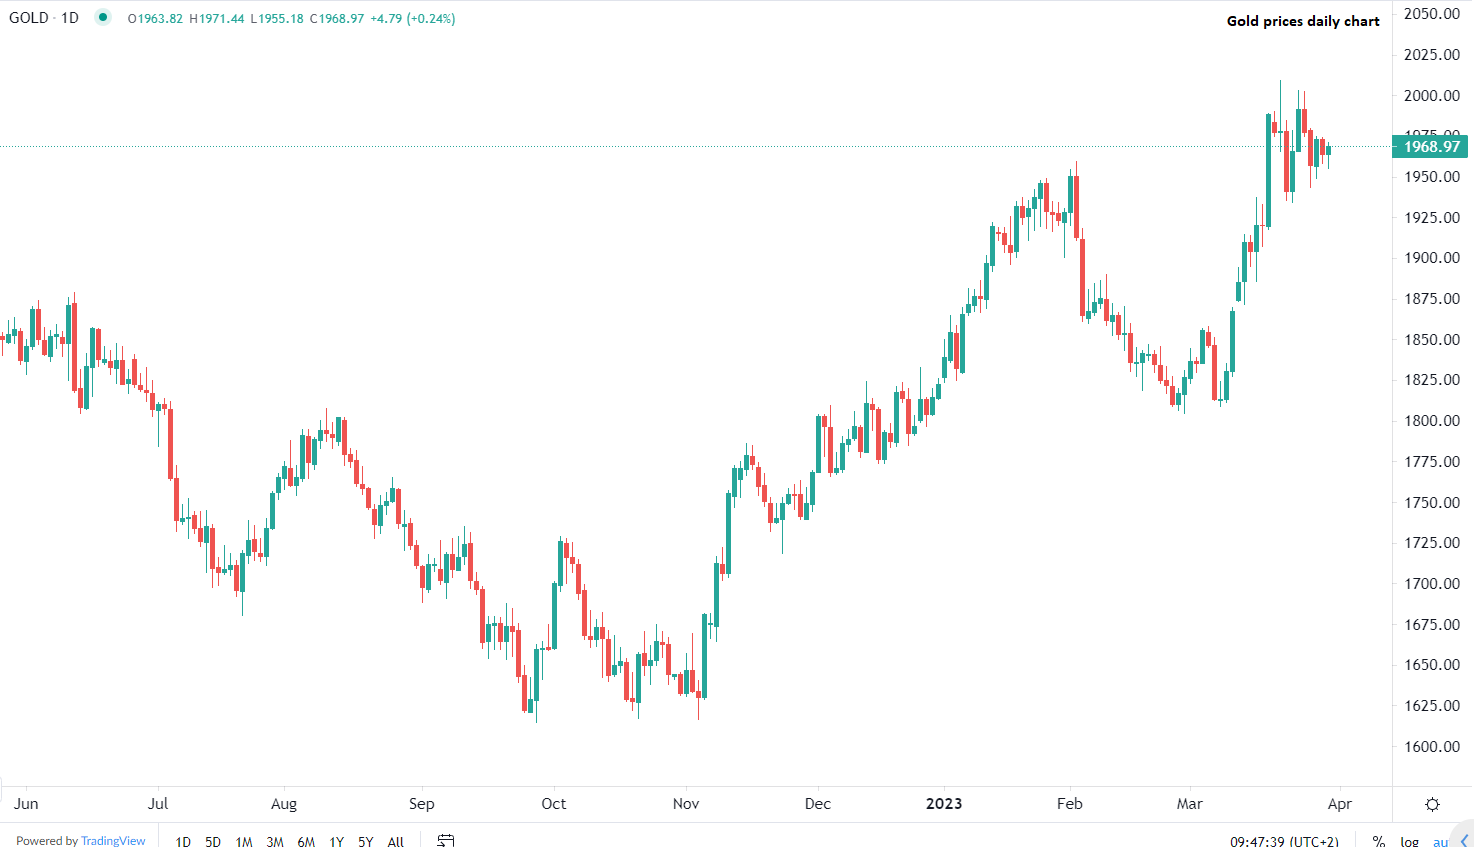The width and height of the screenshot is (1474, 847).
Task: Enable logarithmic scale with the log icon
Action: pyautogui.click(x=1408, y=841)
